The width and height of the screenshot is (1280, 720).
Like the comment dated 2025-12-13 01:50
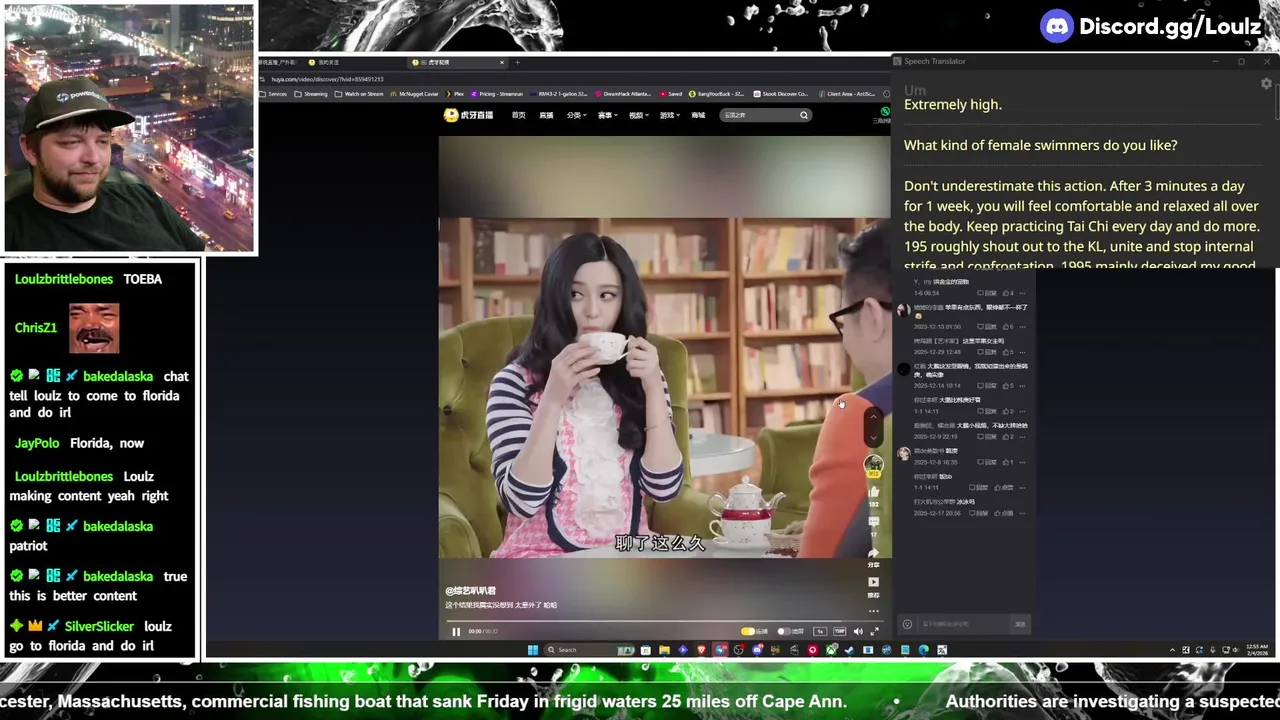[1008, 326]
